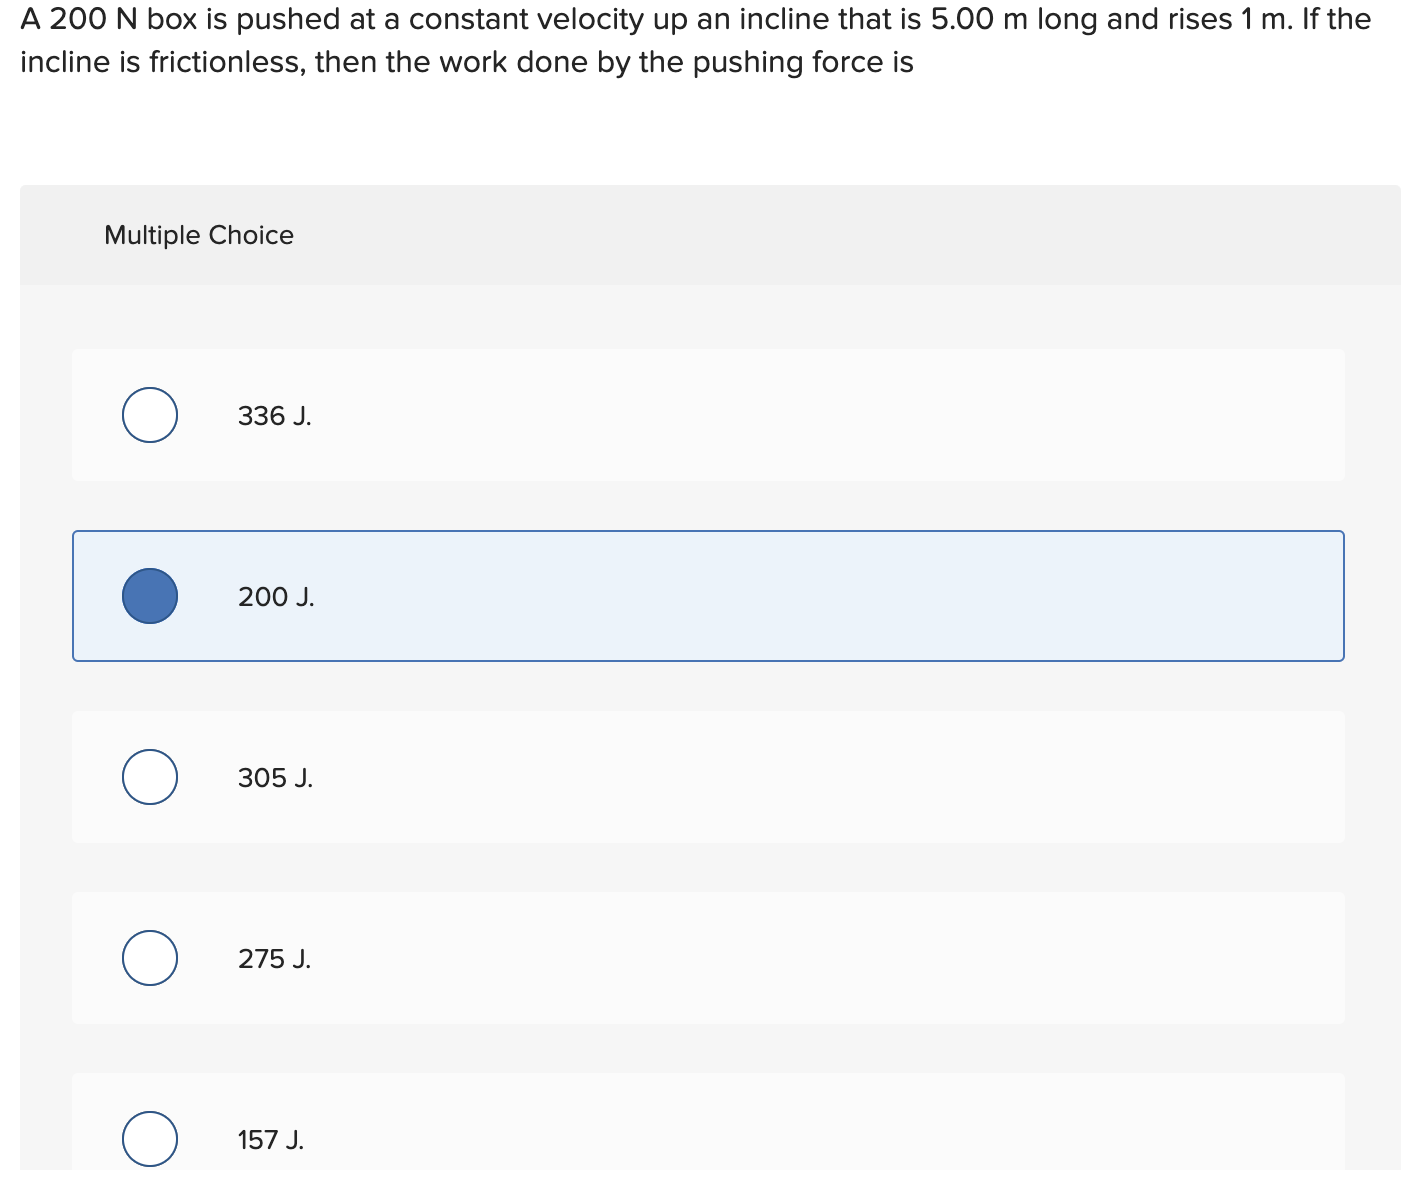Click the "275 J." answer label
Viewport: 1416px width, 1184px height.
click(x=275, y=959)
